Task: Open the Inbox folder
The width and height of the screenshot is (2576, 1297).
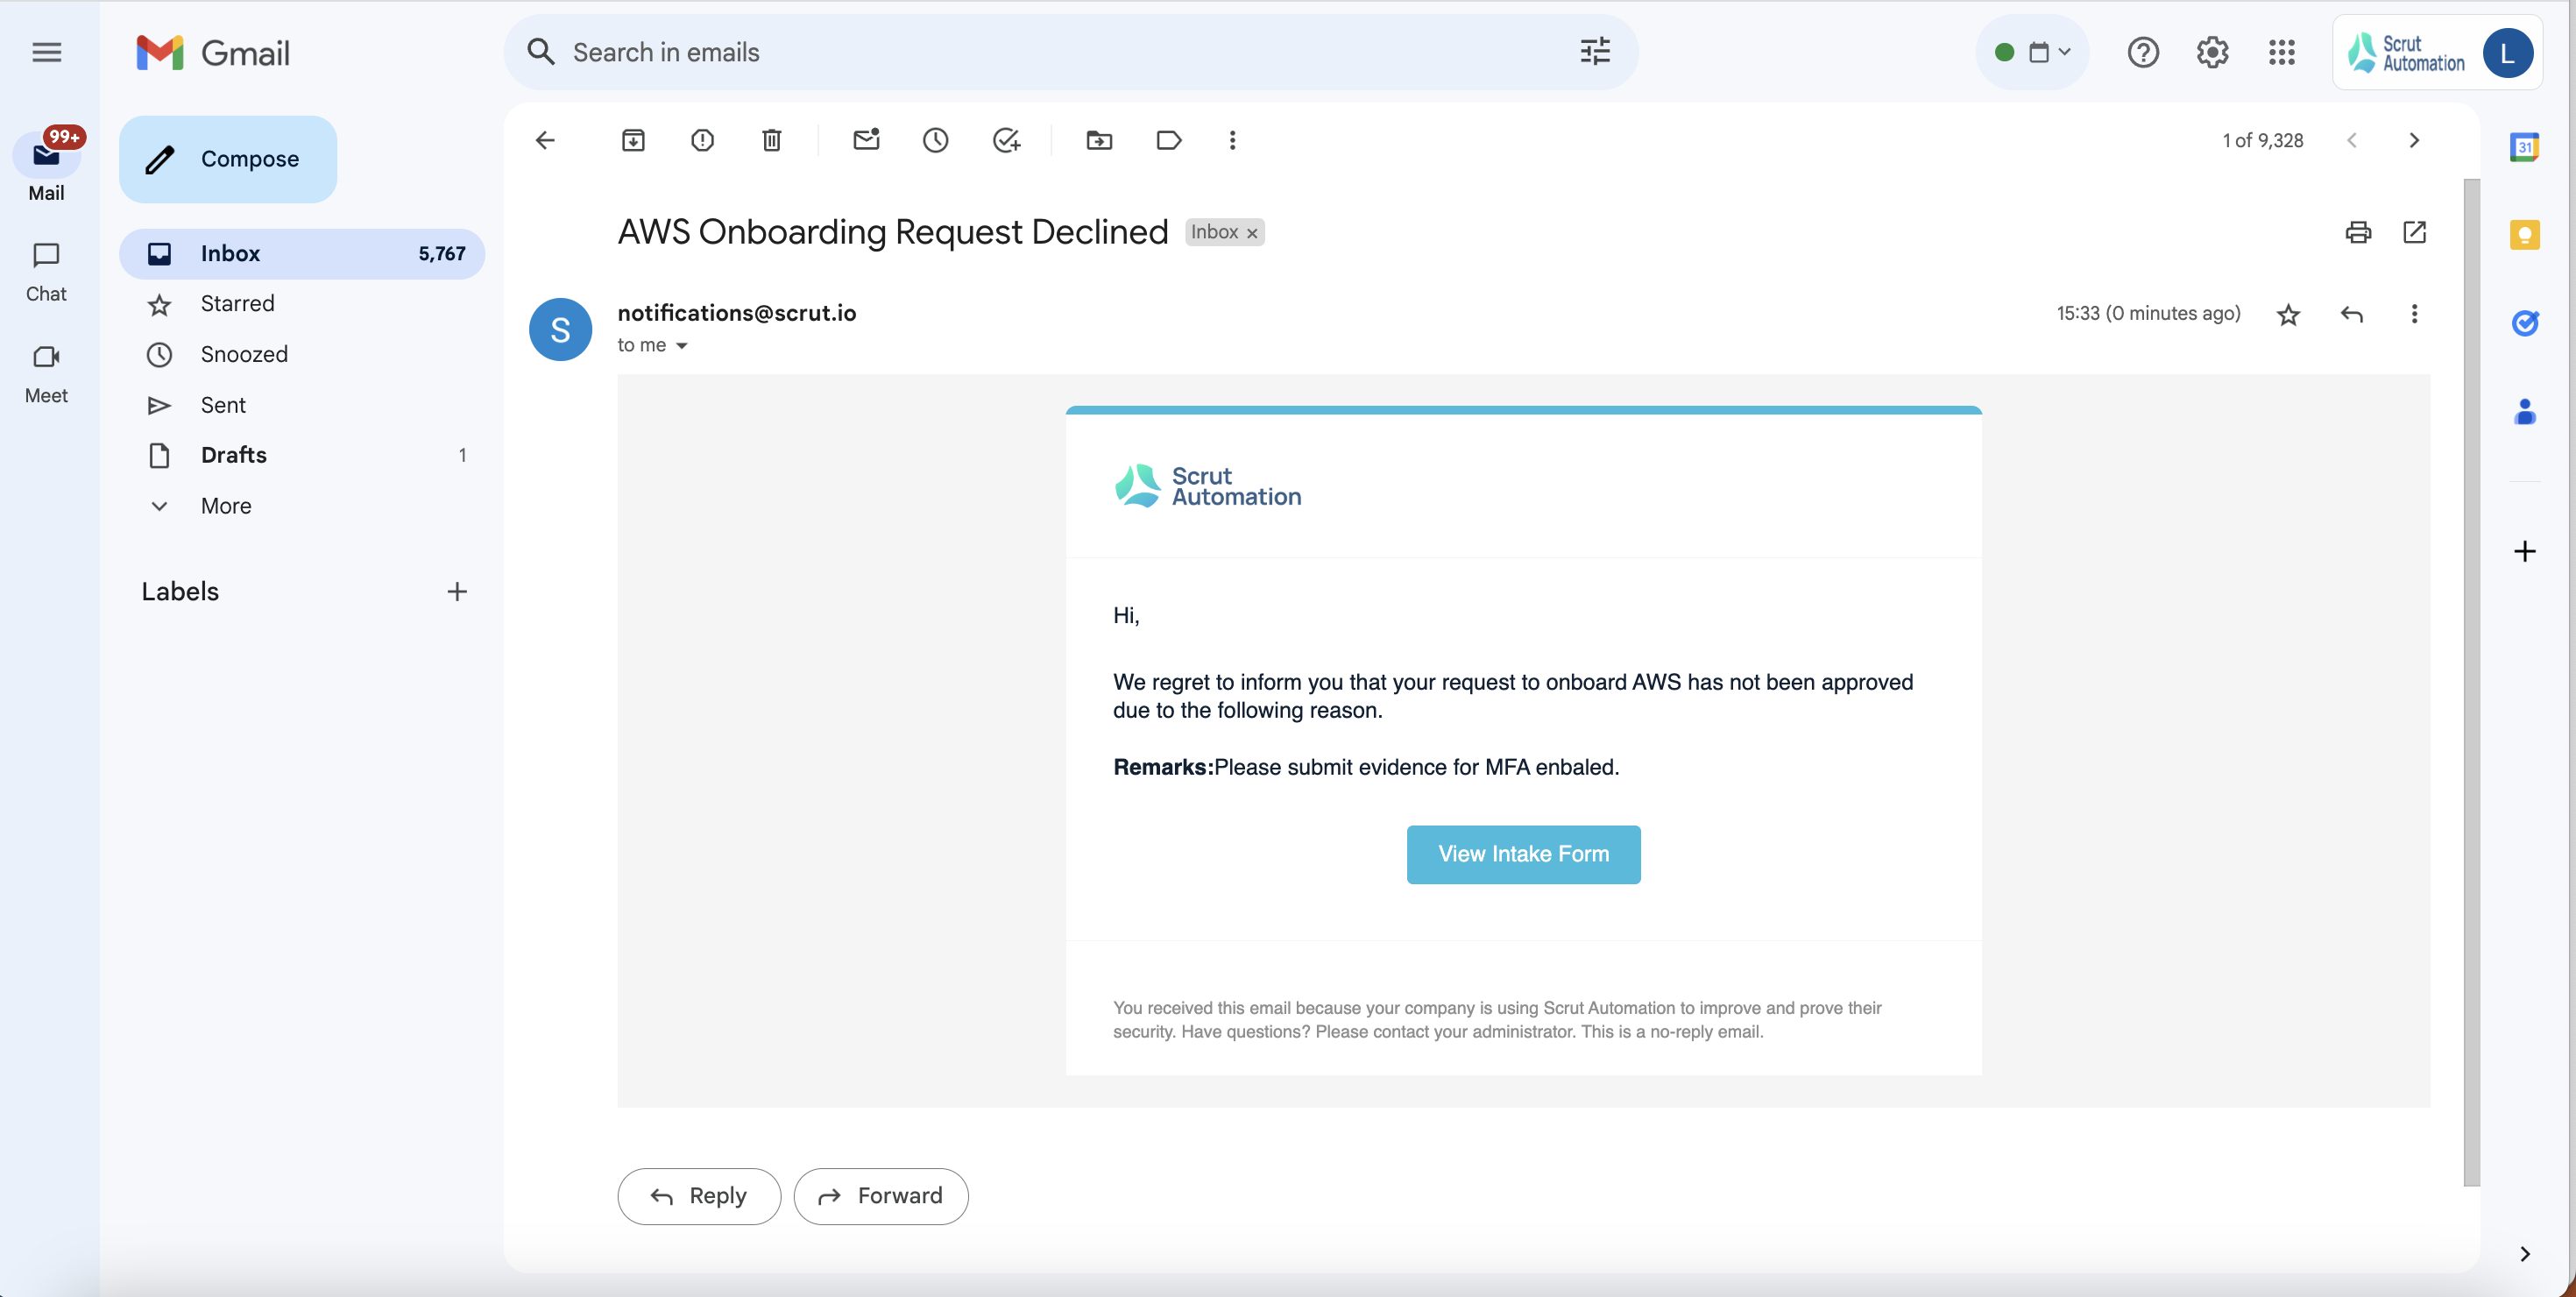Action: tap(302, 254)
